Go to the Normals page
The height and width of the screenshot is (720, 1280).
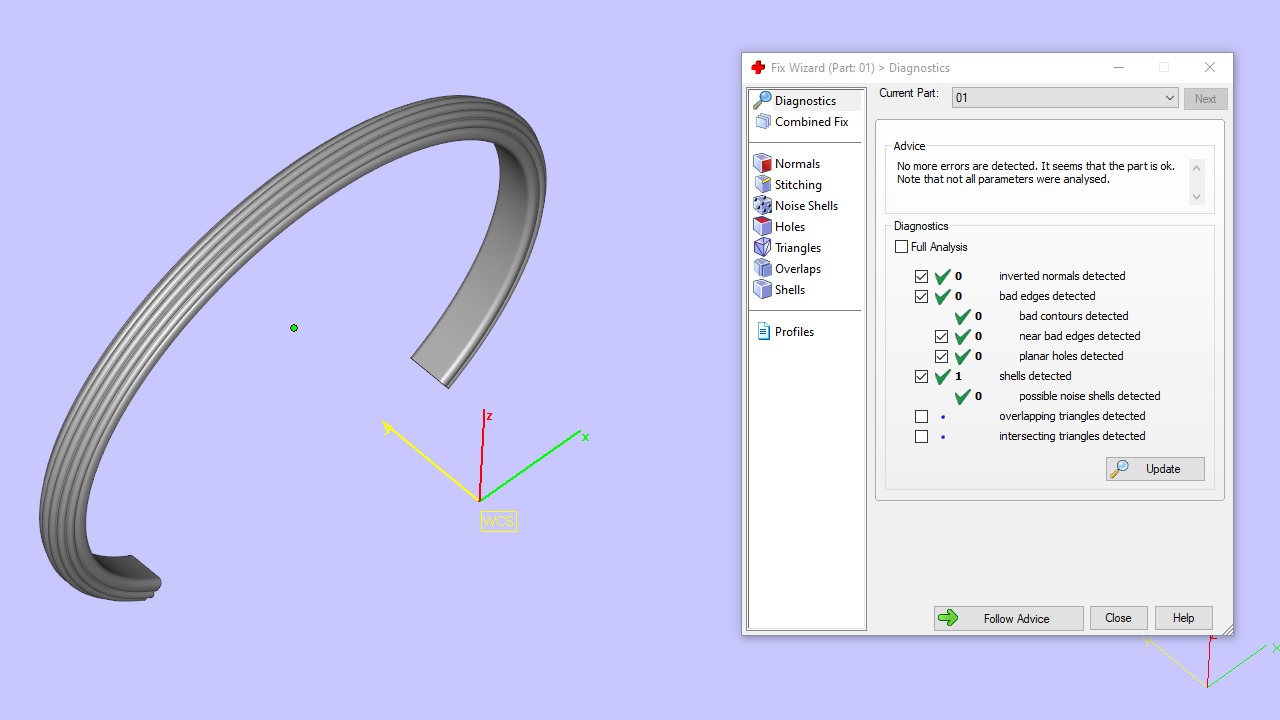pyautogui.click(x=797, y=163)
